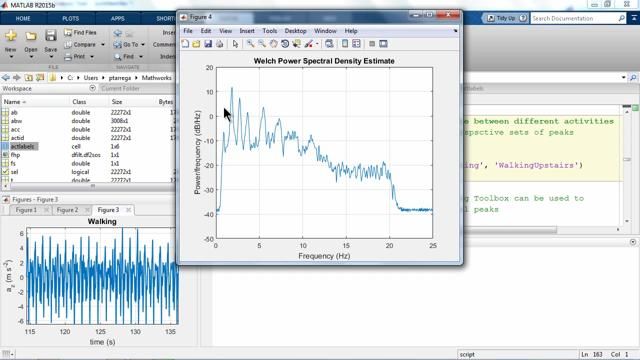Switch to the HOME ribbon tab
This screenshot has width=640, height=360.
click(23, 18)
